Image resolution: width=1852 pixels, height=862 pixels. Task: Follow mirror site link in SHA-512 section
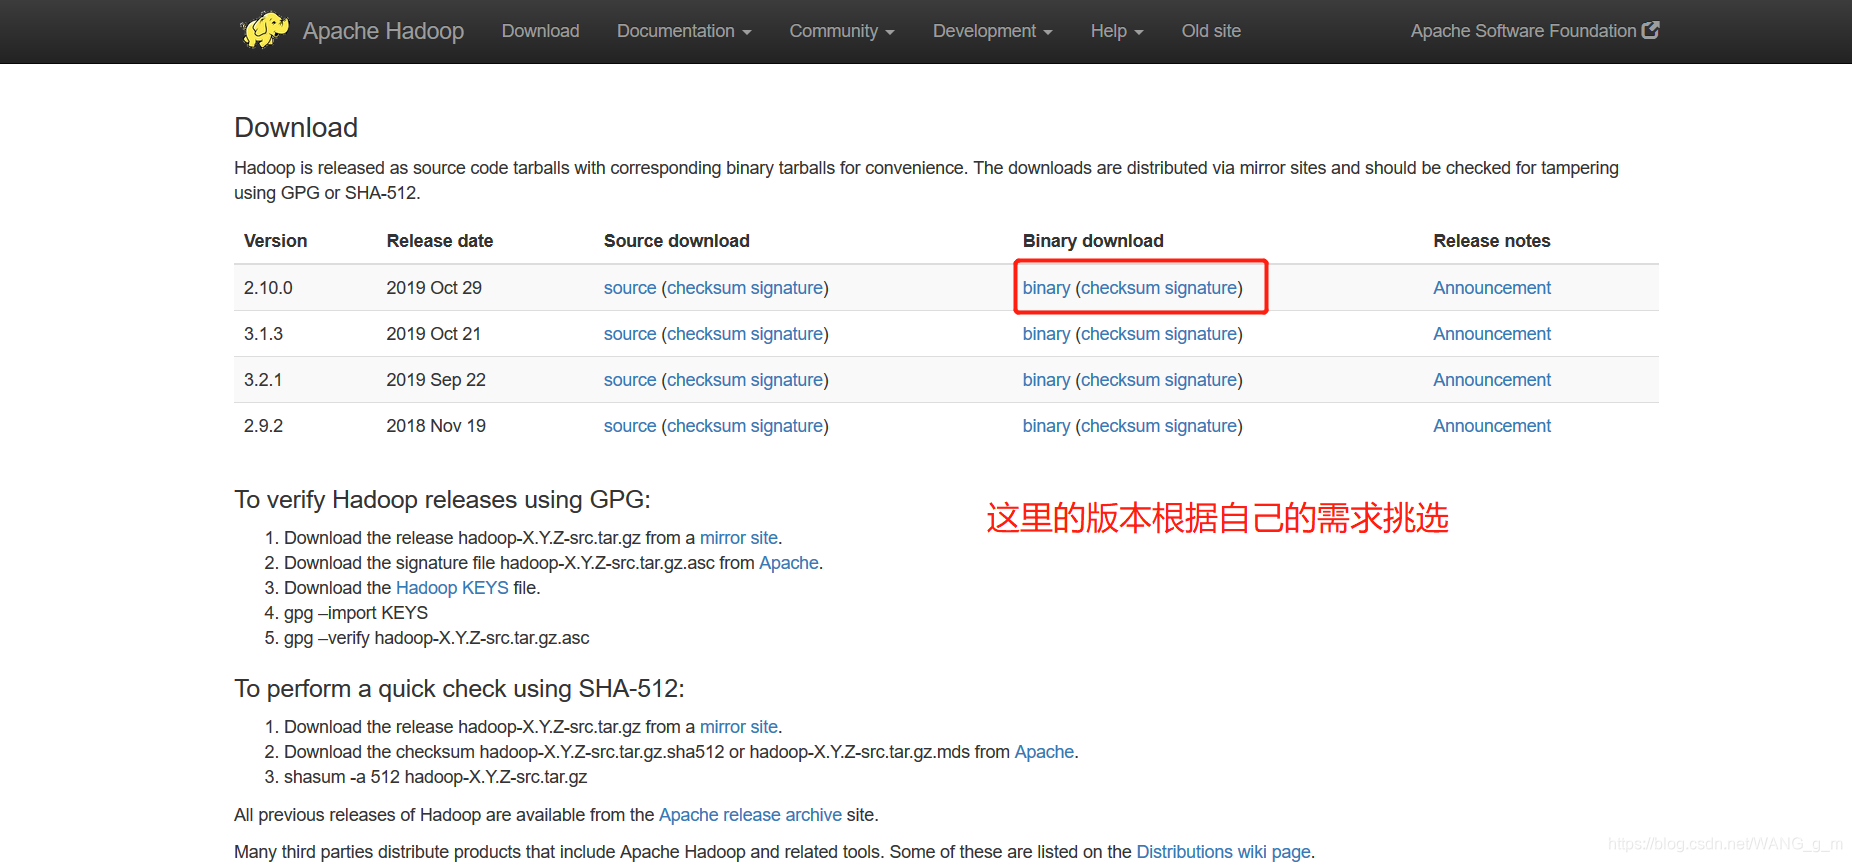738,727
